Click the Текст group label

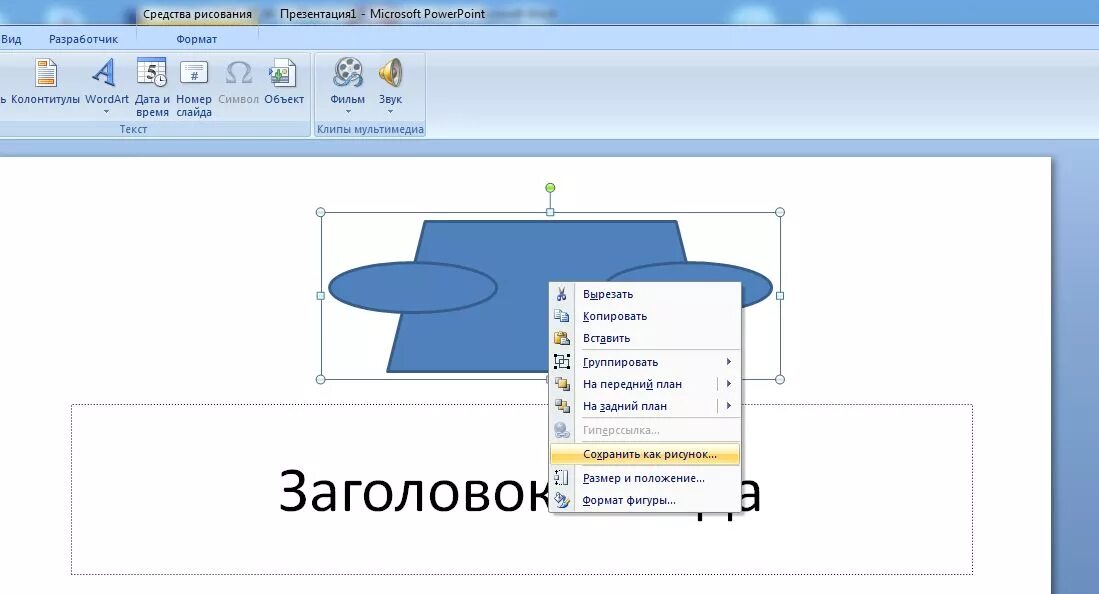coord(133,129)
